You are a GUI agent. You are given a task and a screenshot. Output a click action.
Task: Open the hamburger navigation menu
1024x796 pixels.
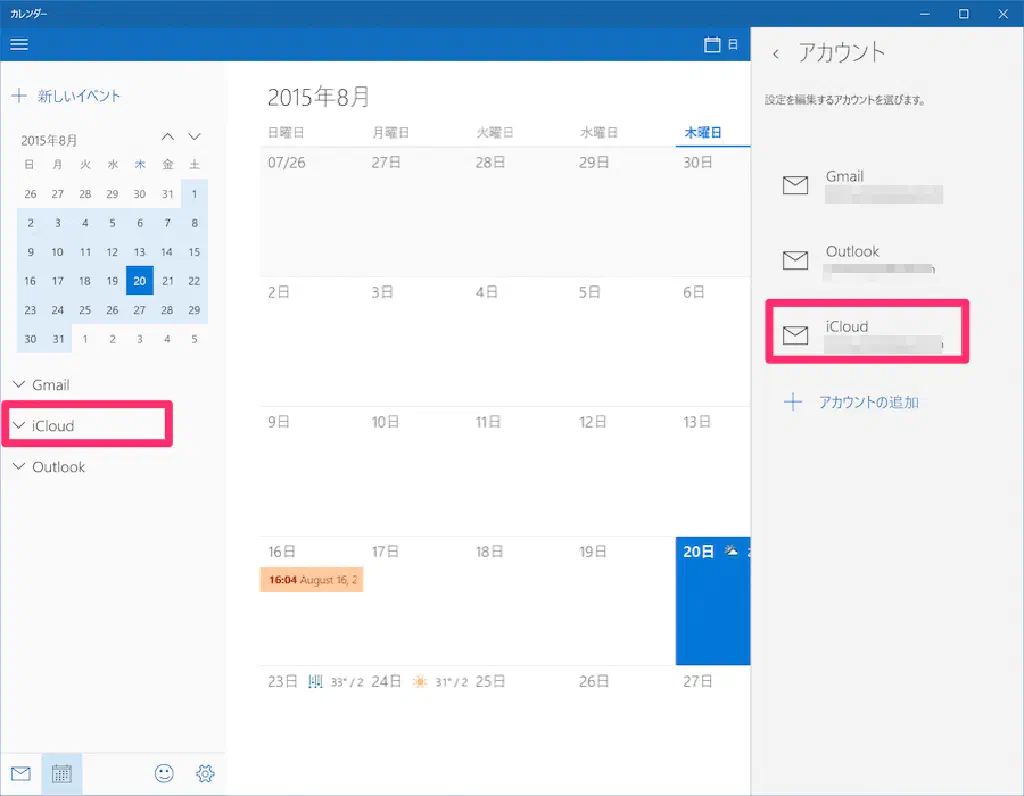click(x=18, y=44)
